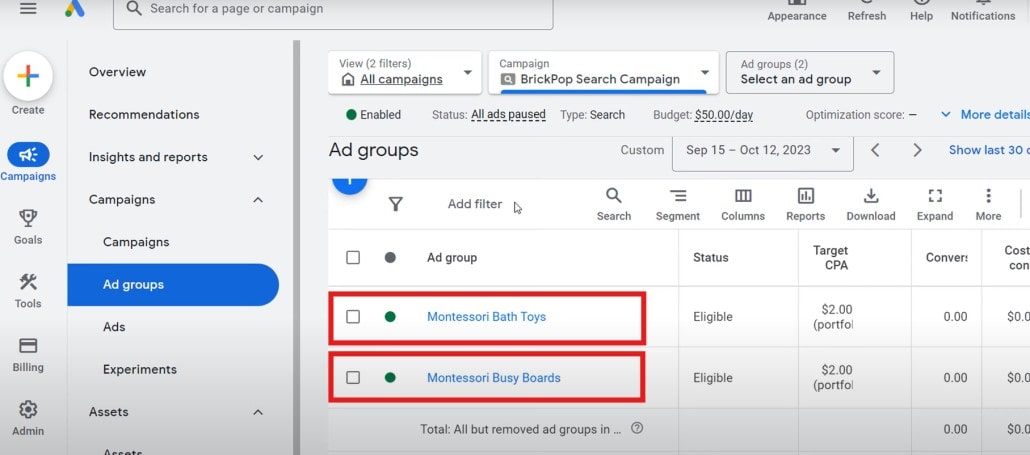Check the Montessori Bath Toys checkbox
Image resolution: width=1030 pixels, height=455 pixels.
coord(353,316)
